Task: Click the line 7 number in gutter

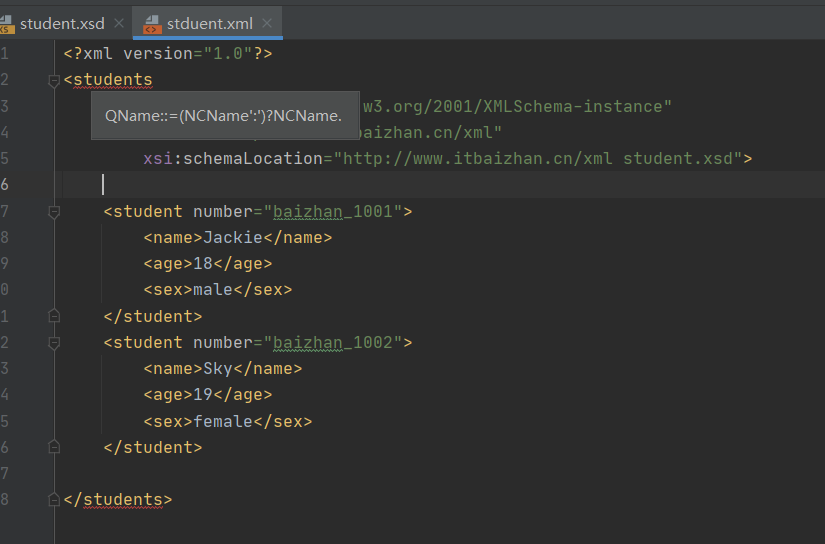Action: pyautogui.click(x=4, y=211)
